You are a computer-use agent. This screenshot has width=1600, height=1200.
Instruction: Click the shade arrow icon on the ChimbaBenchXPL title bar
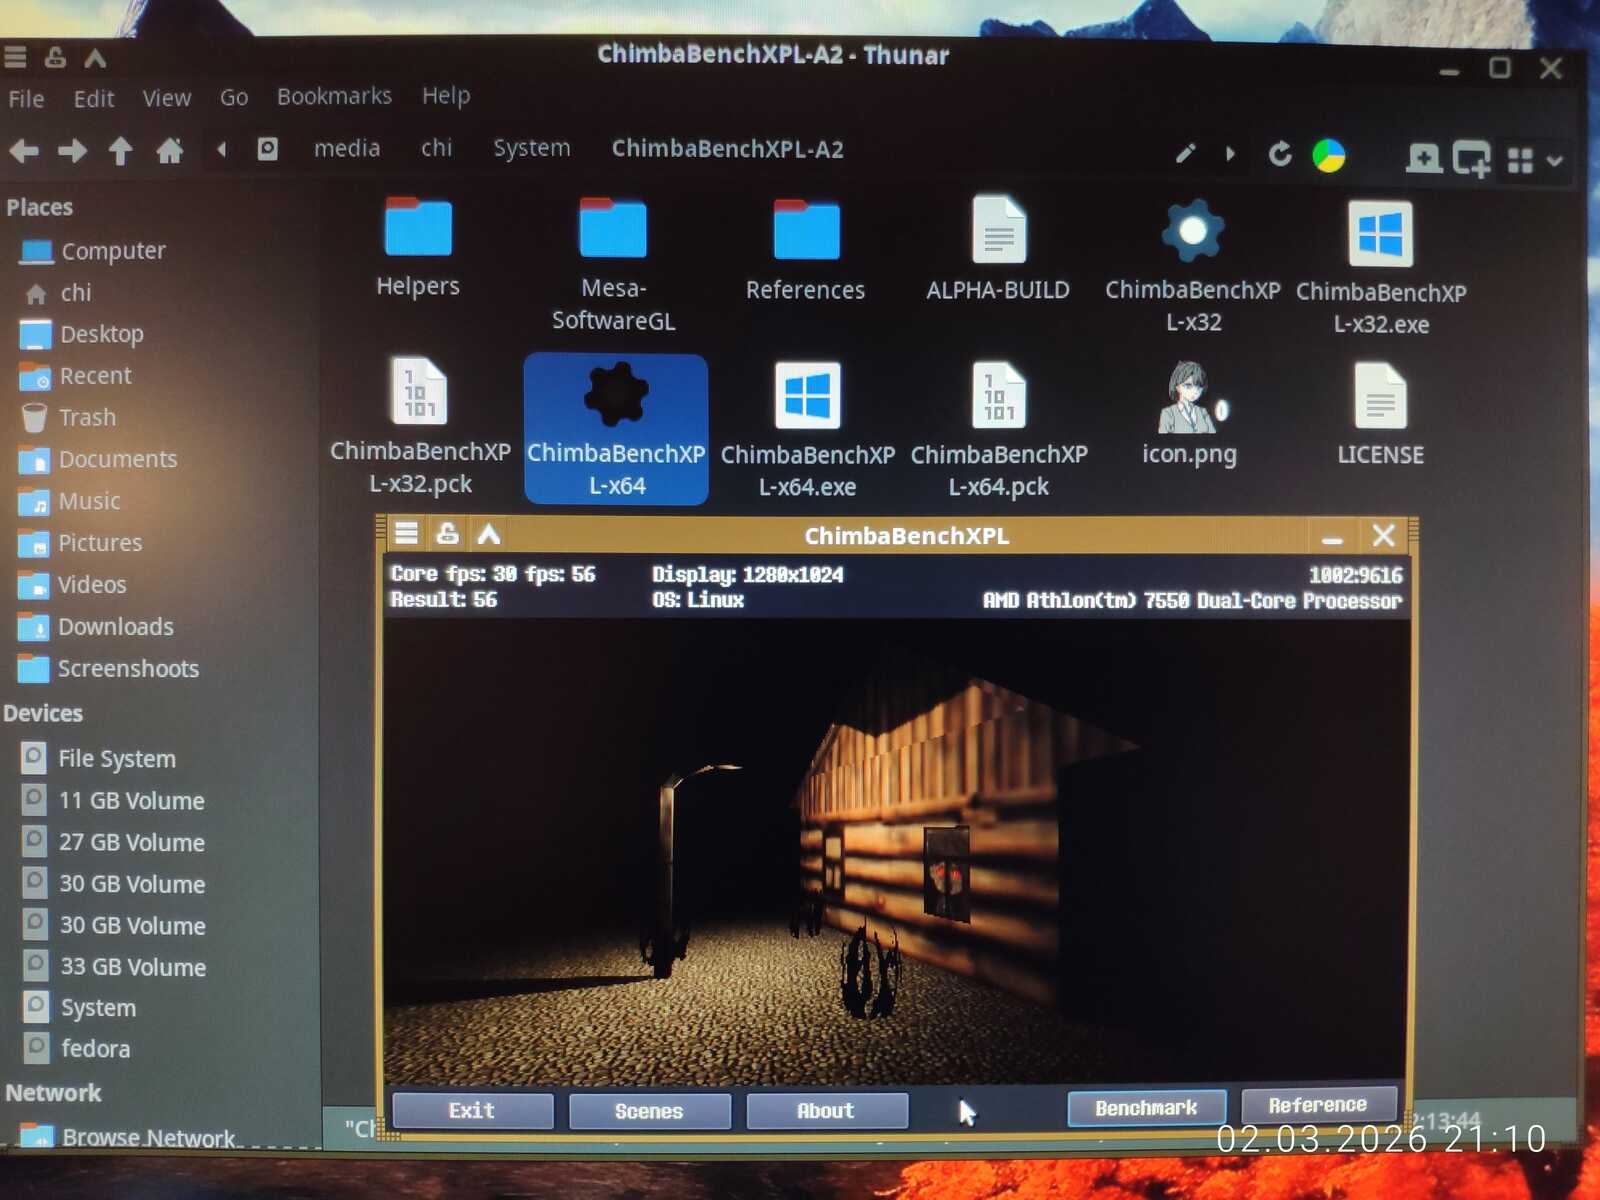(489, 534)
